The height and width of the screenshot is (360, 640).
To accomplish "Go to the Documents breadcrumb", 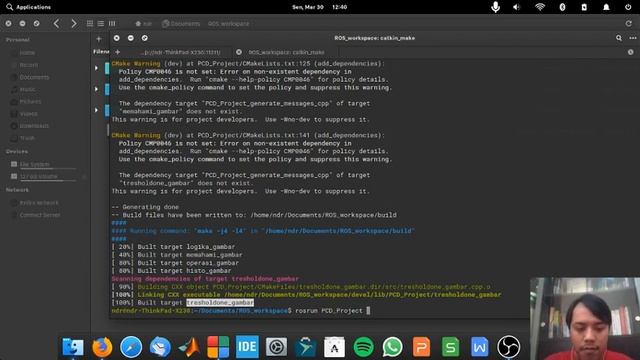I will tap(181, 24).
